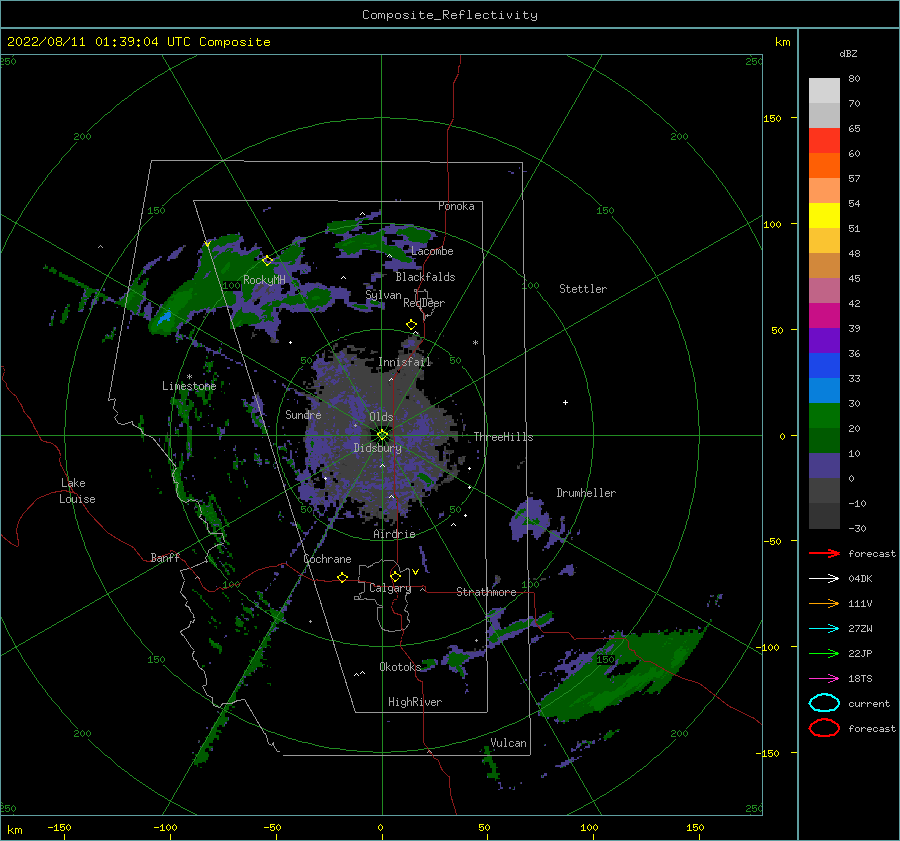This screenshot has height=841, width=900.
Task: Click the Ponoka town label
Action: (x=456, y=206)
